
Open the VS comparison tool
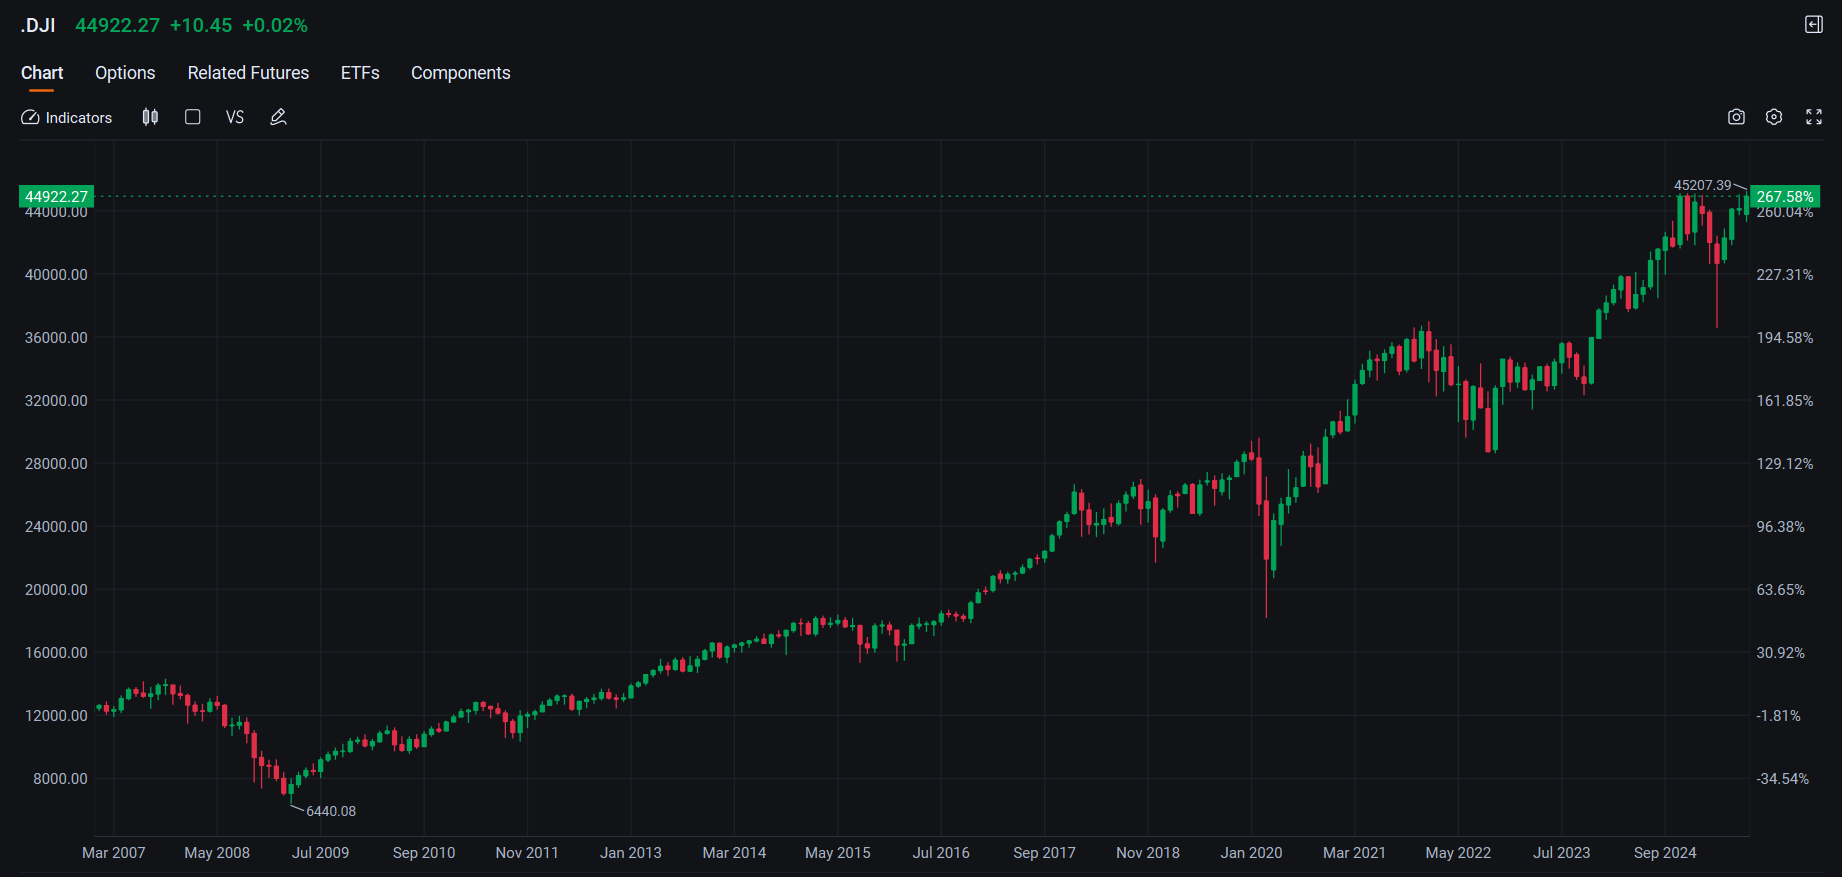[235, 117]
